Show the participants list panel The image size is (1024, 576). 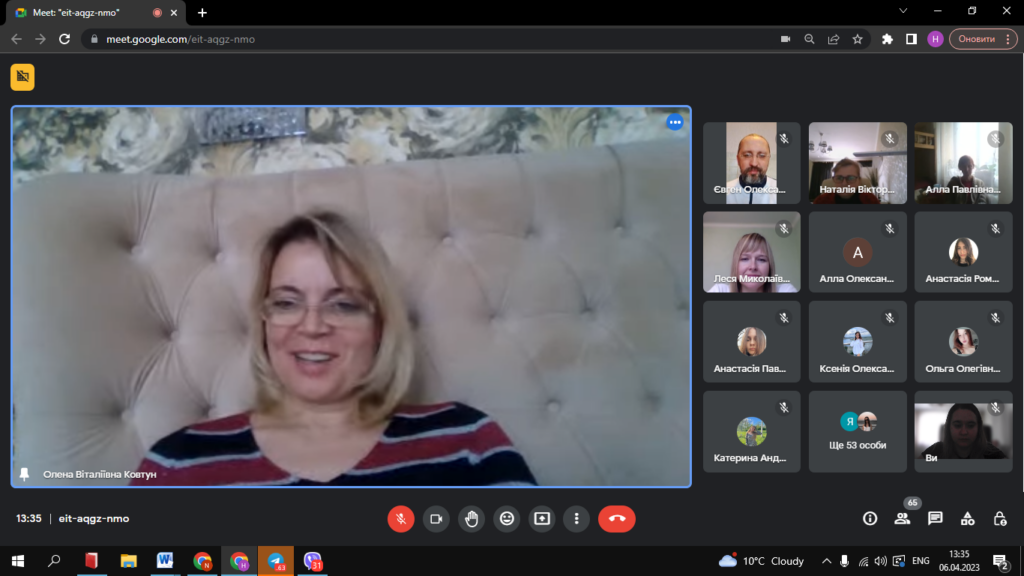point(902,518)
